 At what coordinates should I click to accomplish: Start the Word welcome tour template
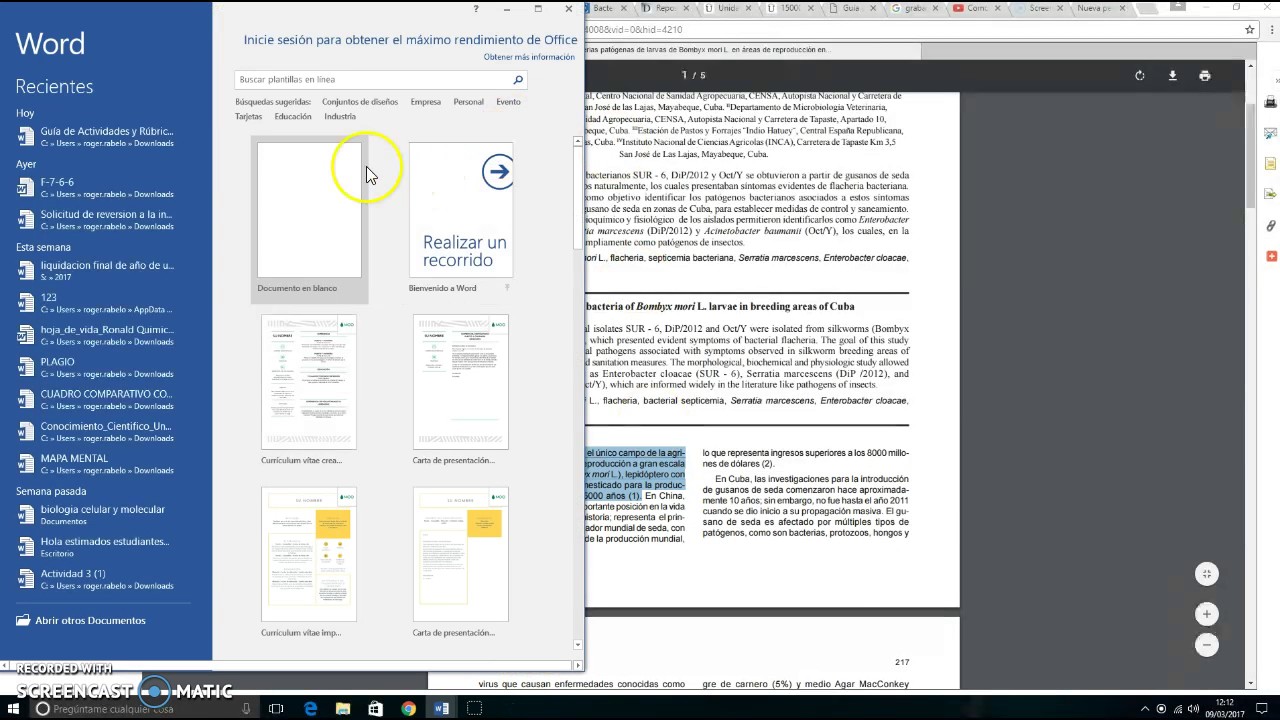tap(461, 219)
